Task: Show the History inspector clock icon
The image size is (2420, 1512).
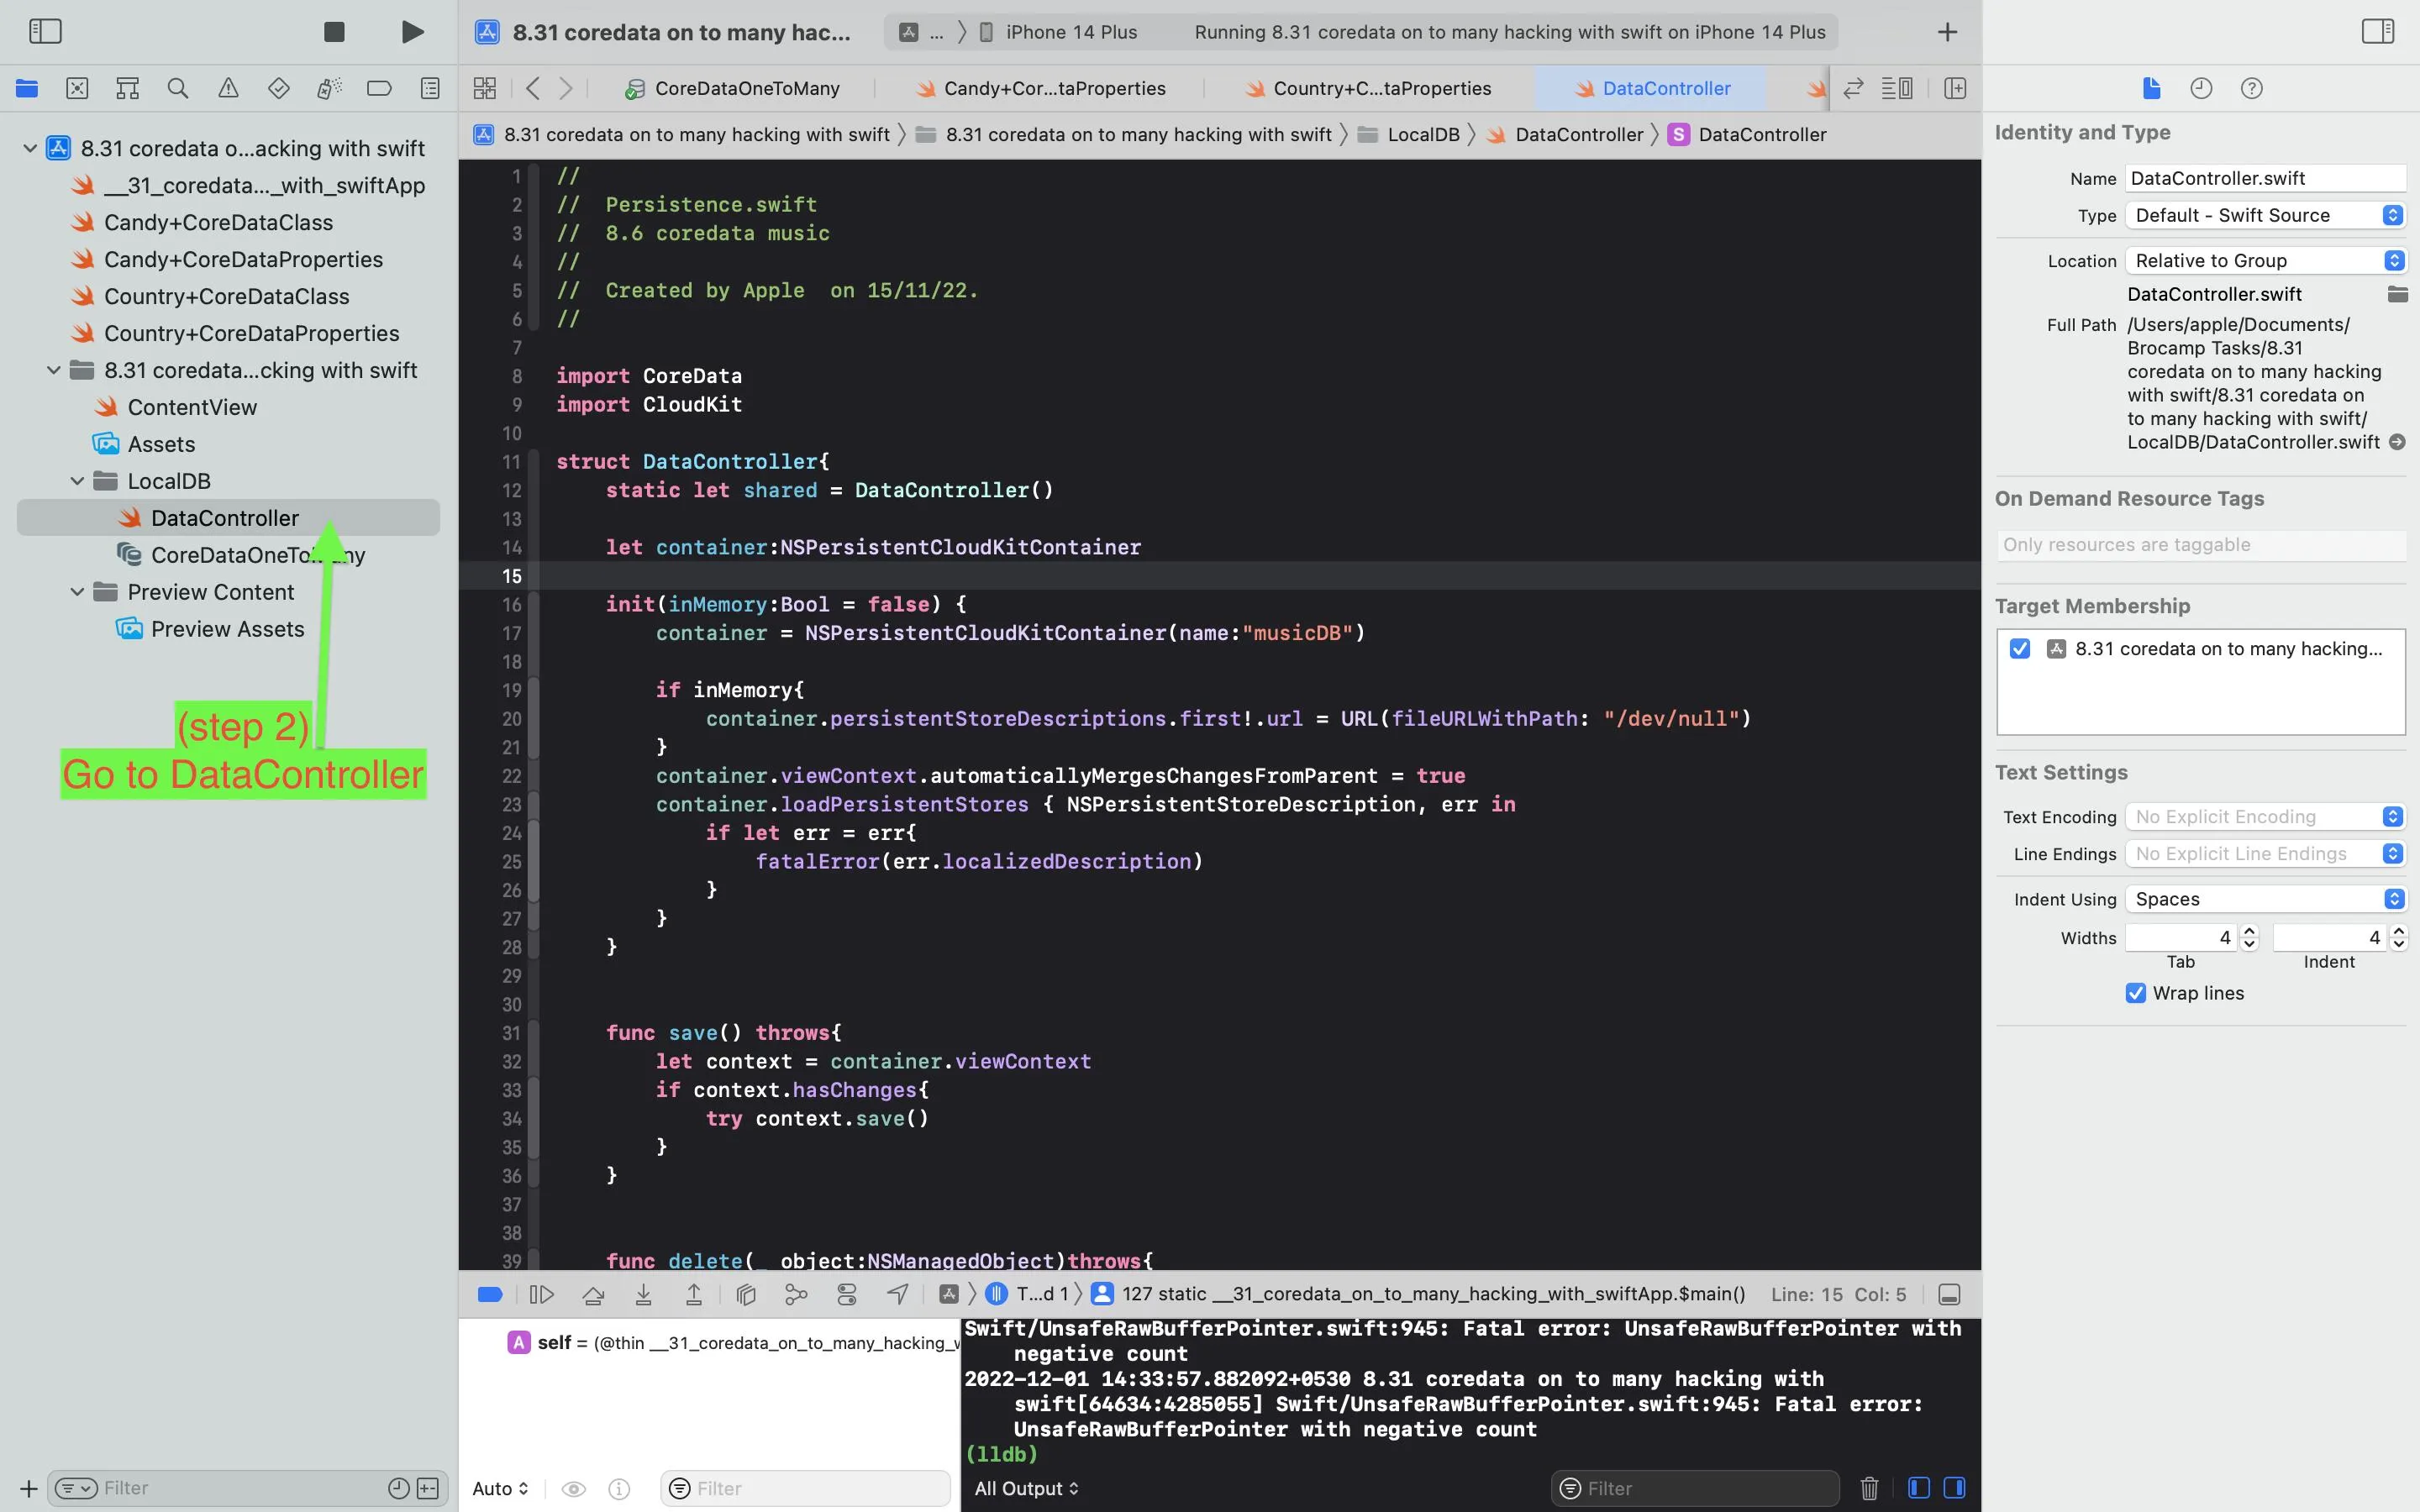Action: [2201, 88]
